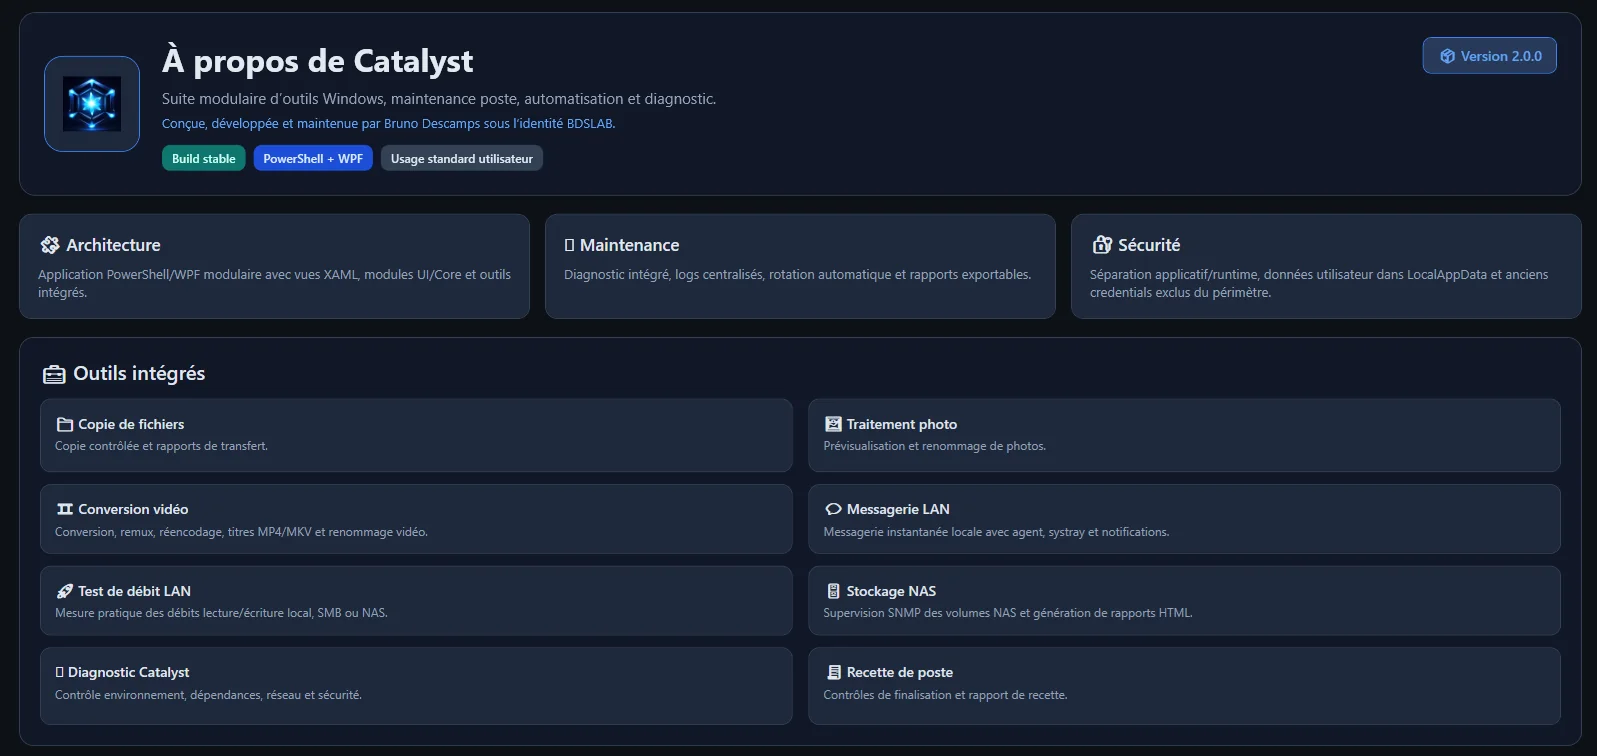Click the 'Stockage NAS' tool title
The width and height of the screenshot is (1597, 756).
891,591
